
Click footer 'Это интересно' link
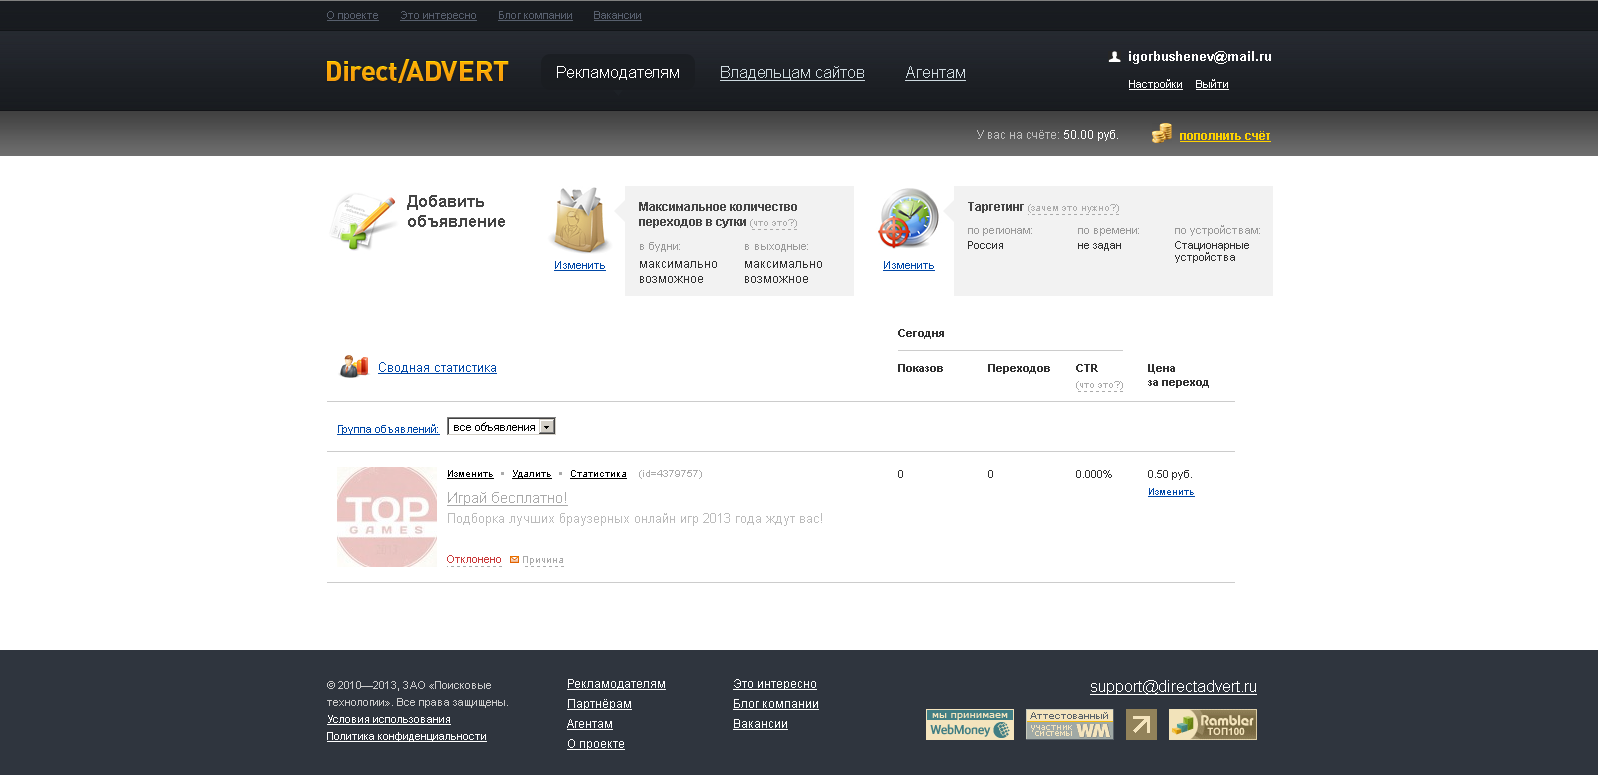pos(775,684)
